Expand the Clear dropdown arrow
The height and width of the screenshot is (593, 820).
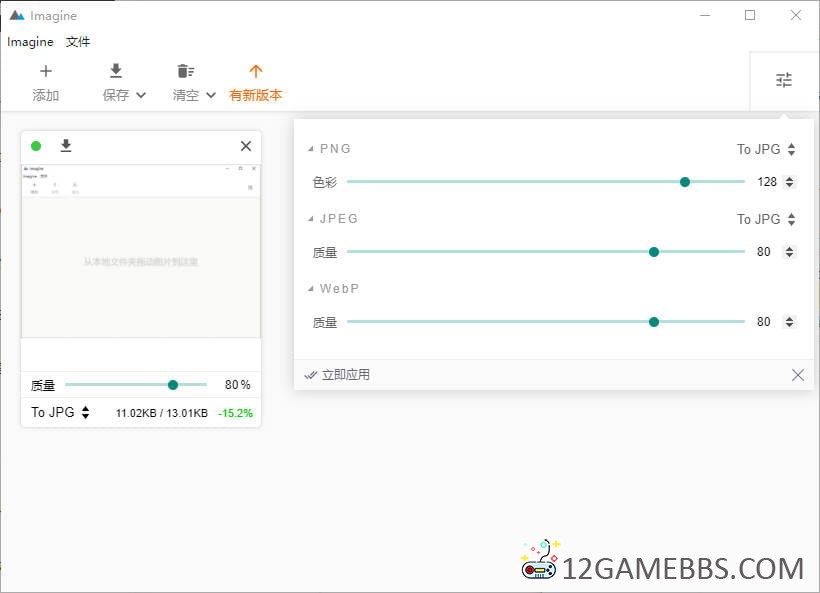pyautogui.click(x=211, y=96)
